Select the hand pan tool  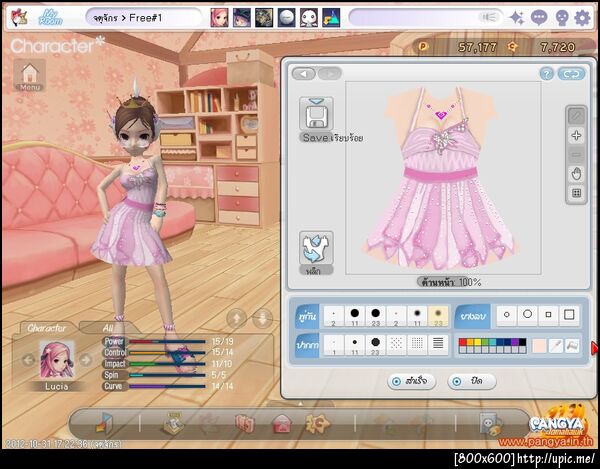pos(576,174)
